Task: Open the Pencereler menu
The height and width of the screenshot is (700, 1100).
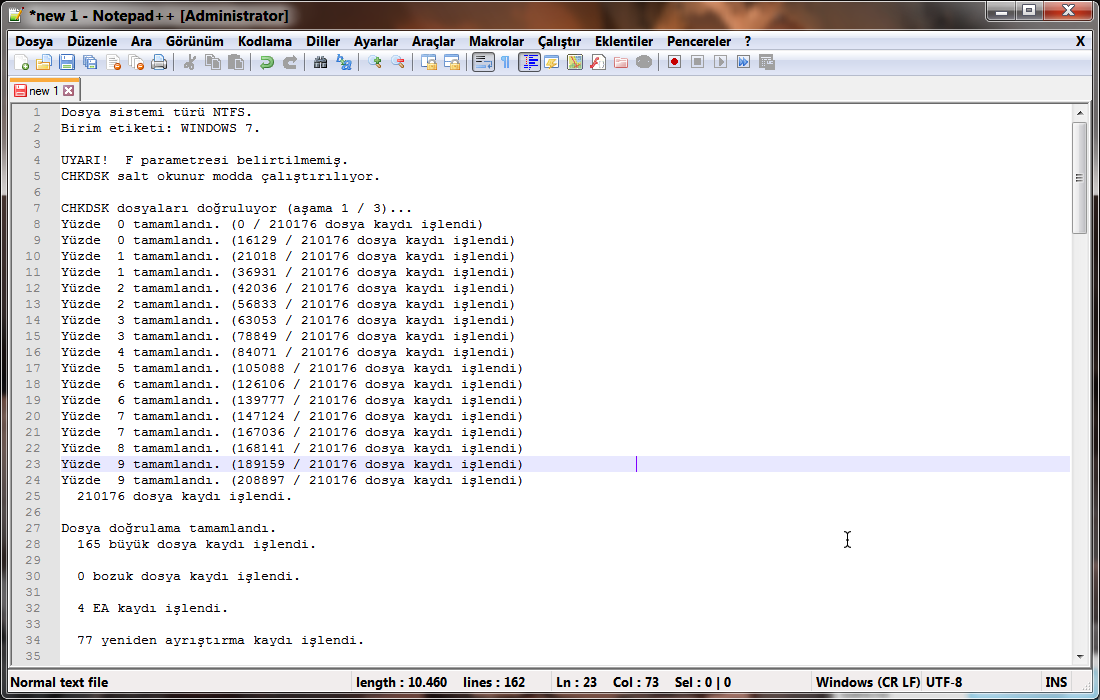Action: pyautogui.click(x=699, y=41)
